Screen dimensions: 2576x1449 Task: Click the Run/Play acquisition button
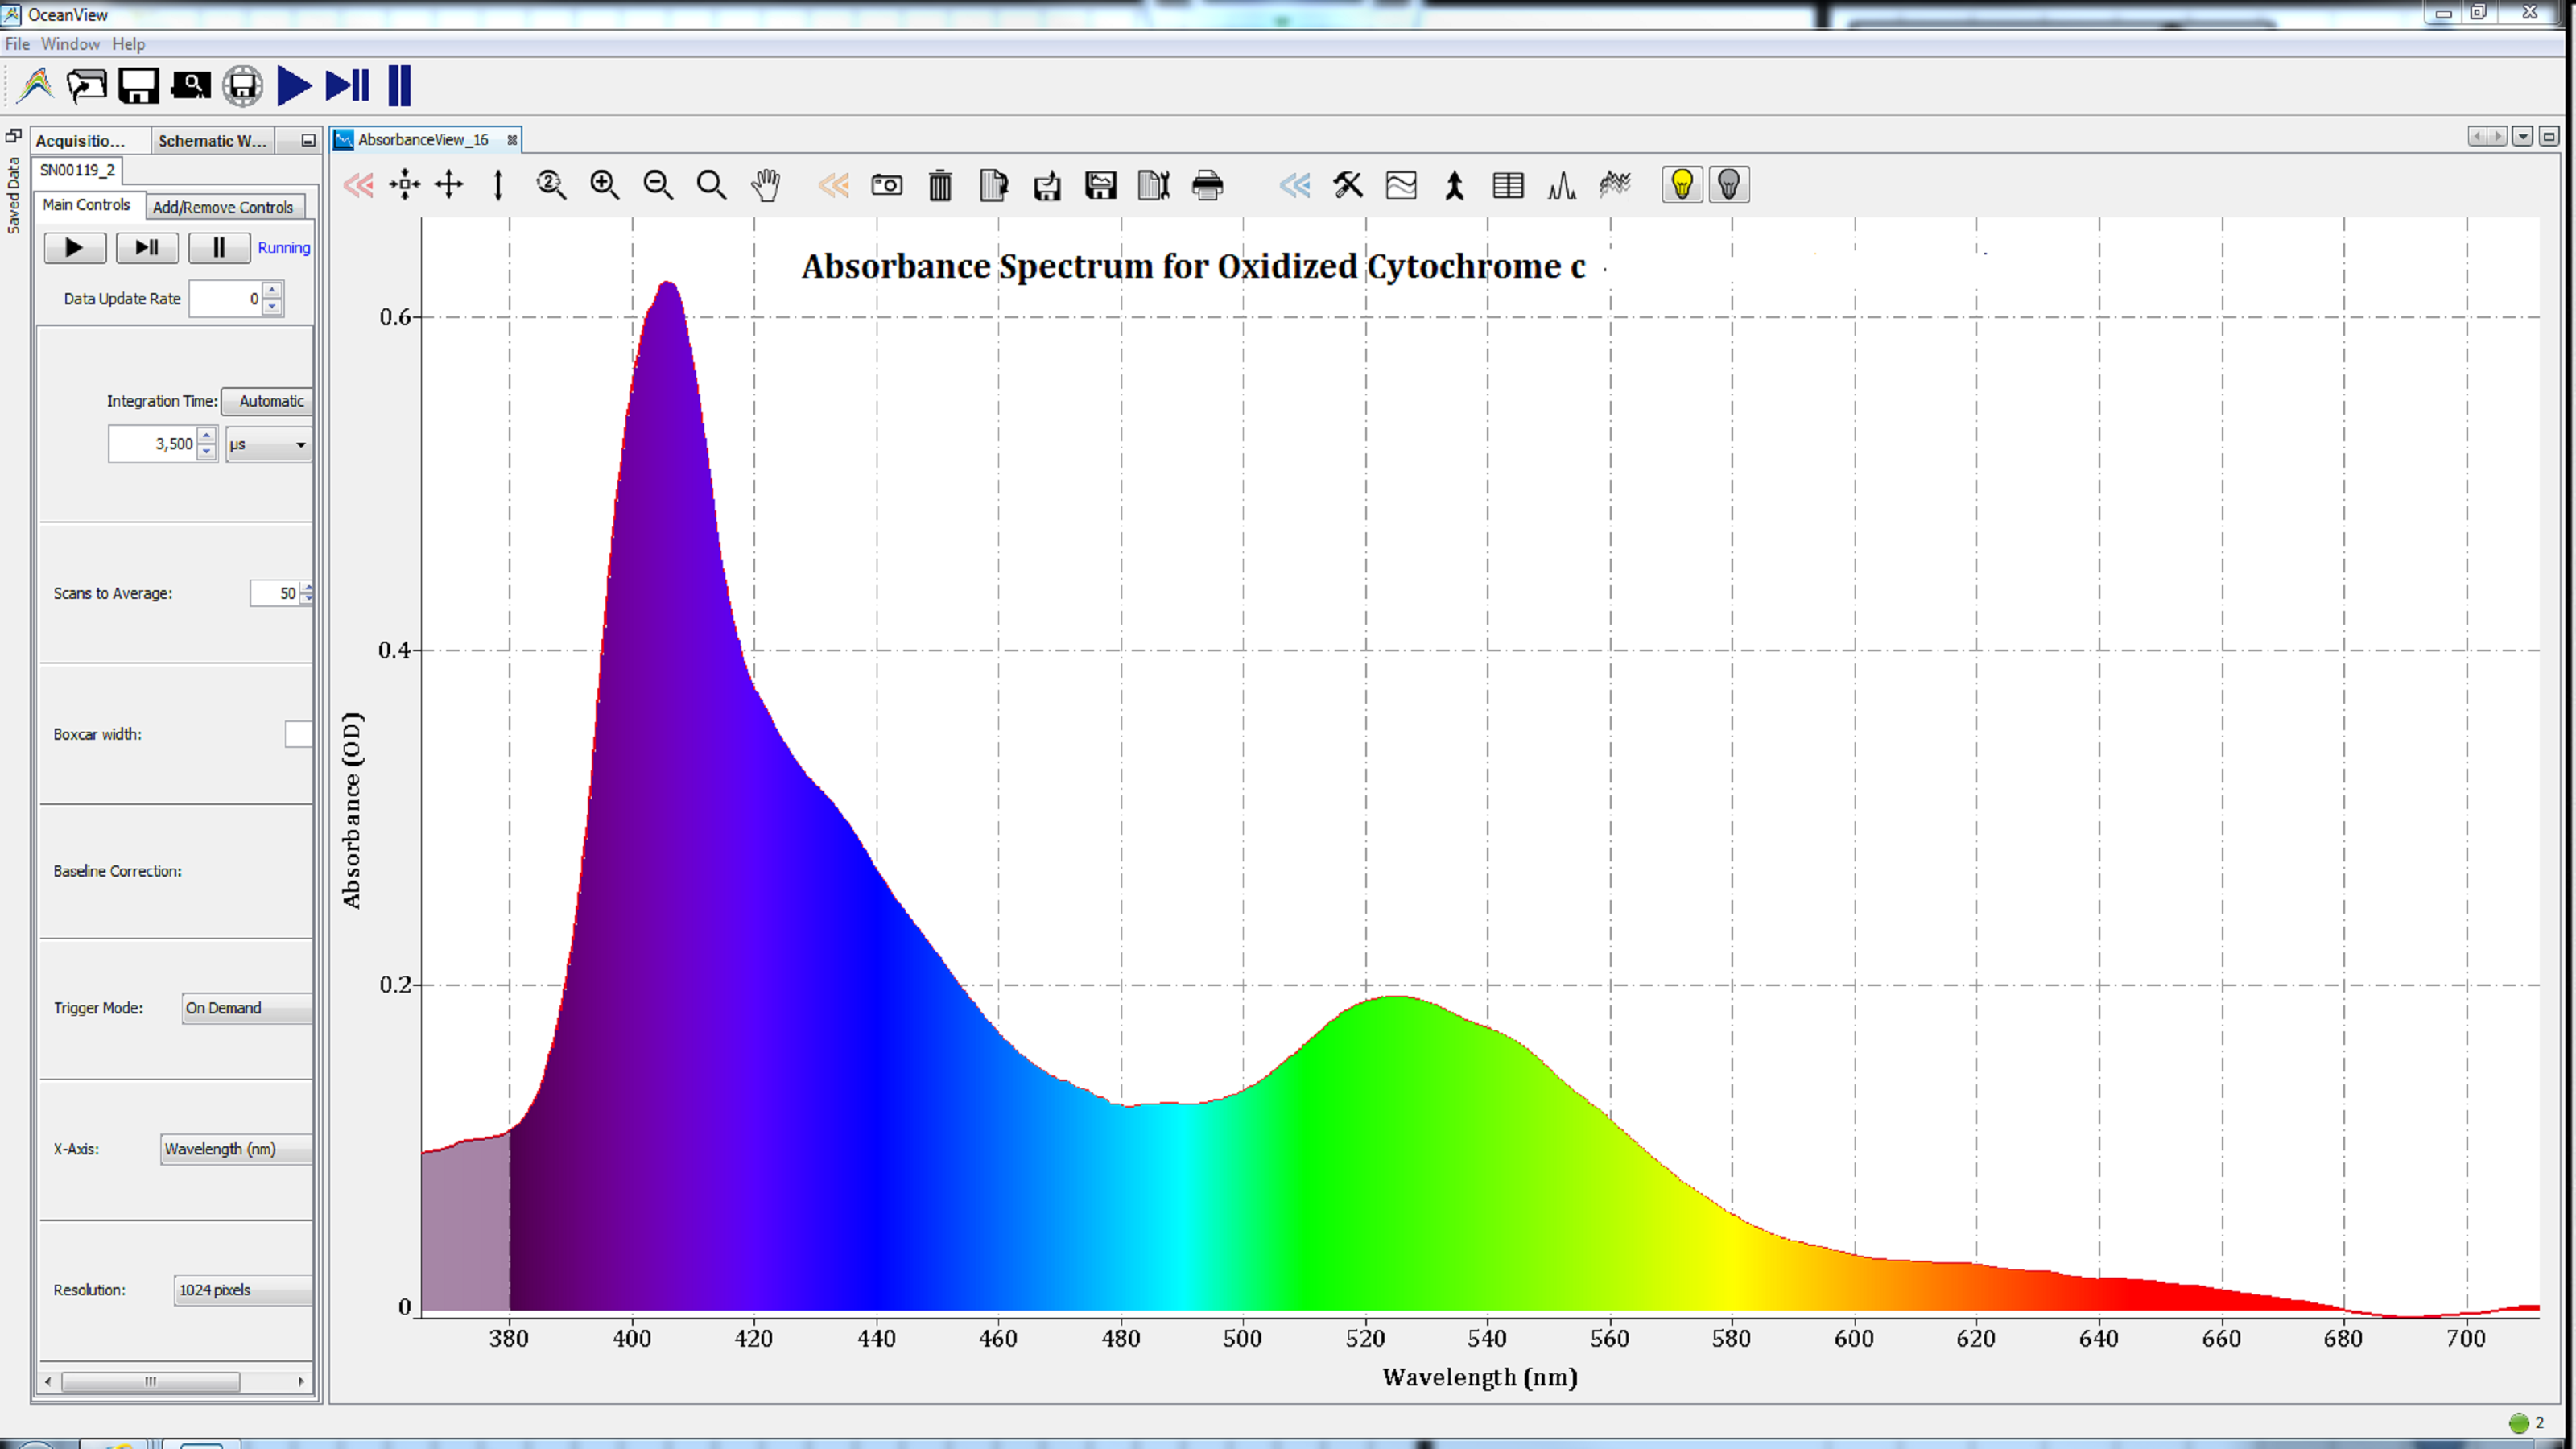point(71,246)
